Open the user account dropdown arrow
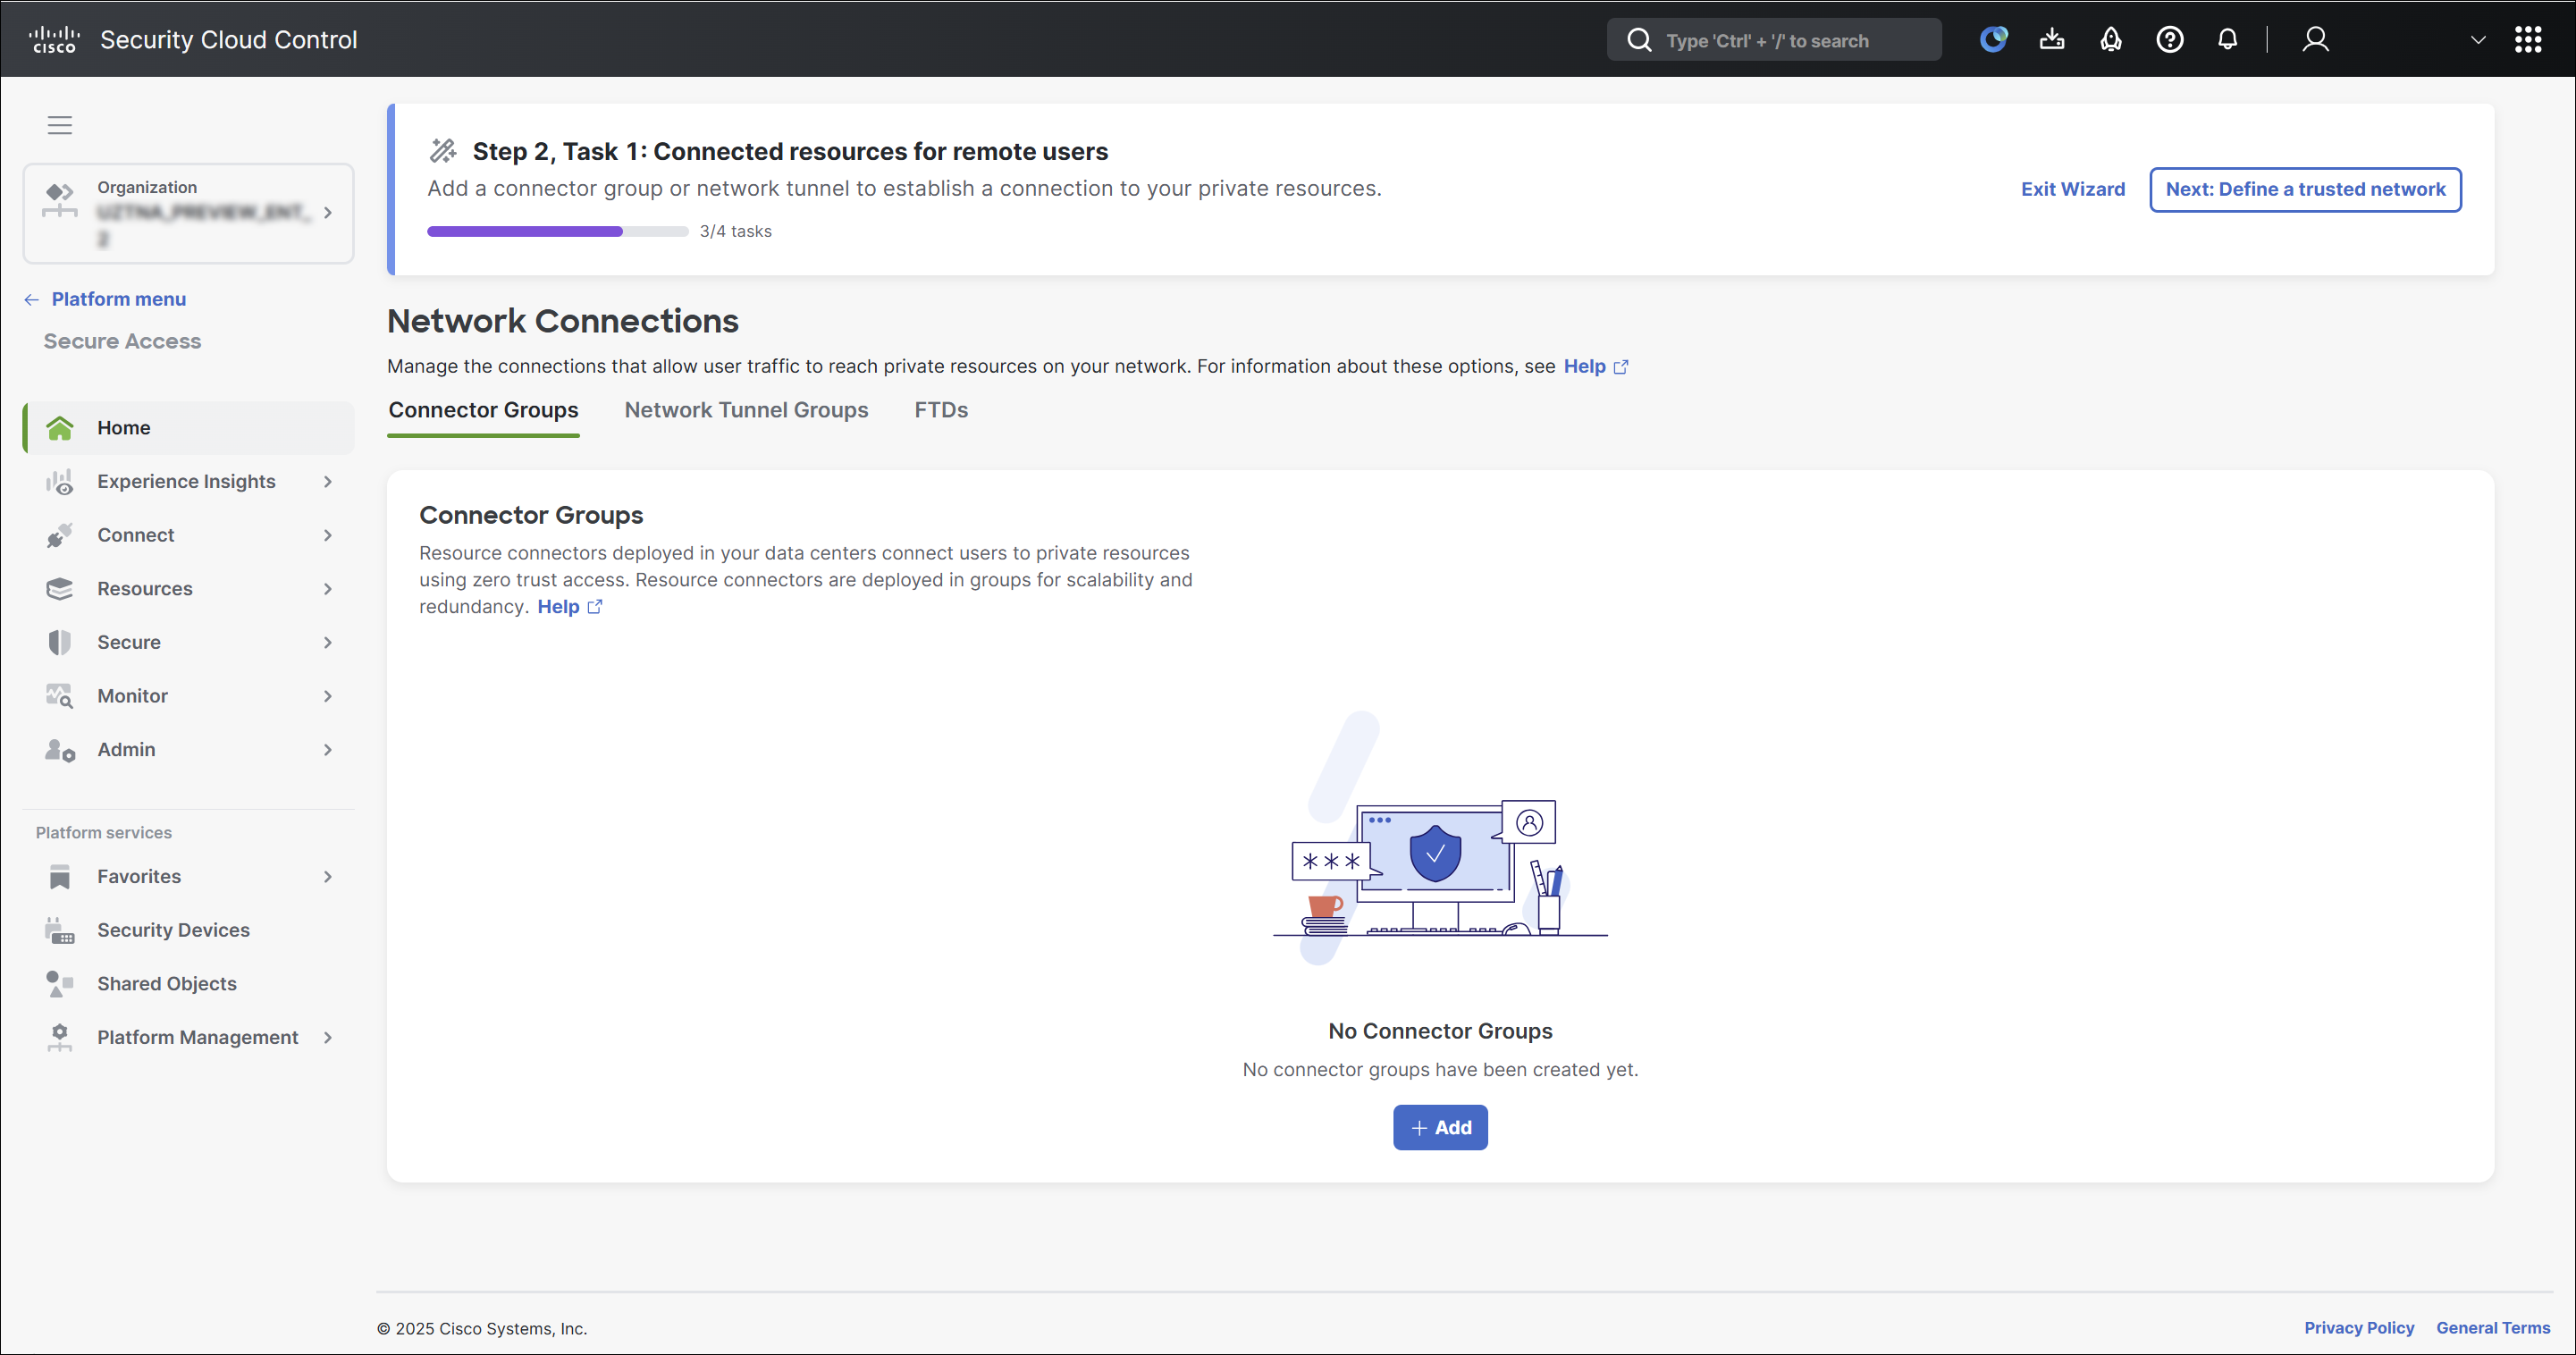The height and width of the screenshot is (1355, 2576). coord(2478,40)
